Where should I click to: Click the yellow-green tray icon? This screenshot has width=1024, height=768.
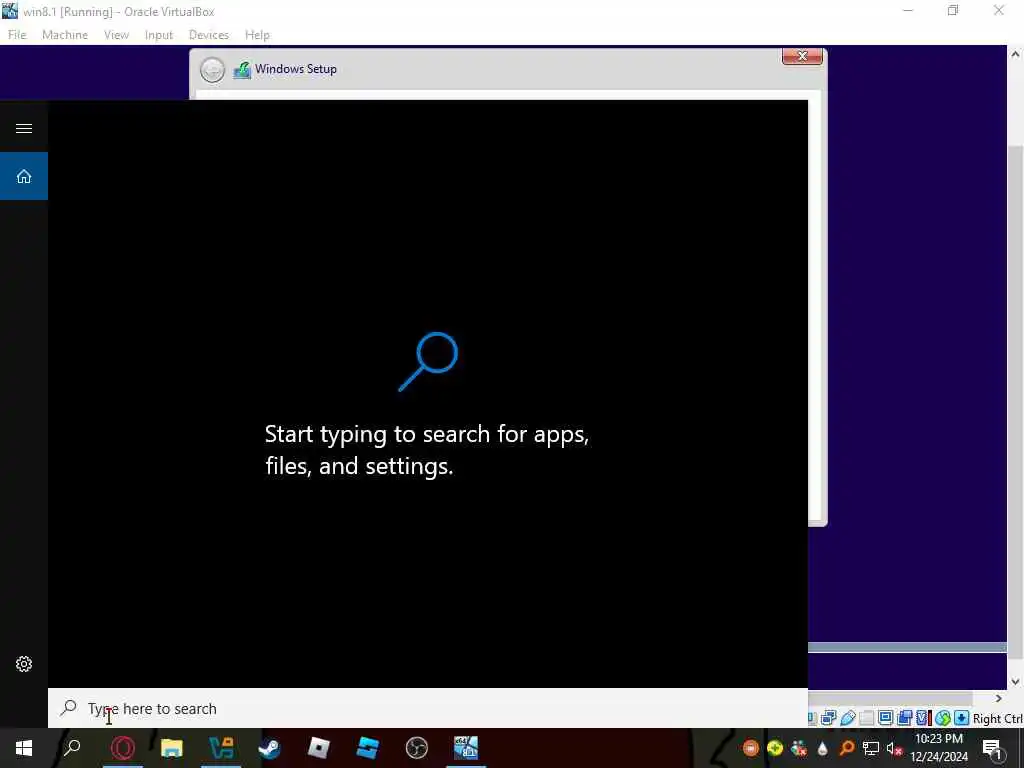775,748
